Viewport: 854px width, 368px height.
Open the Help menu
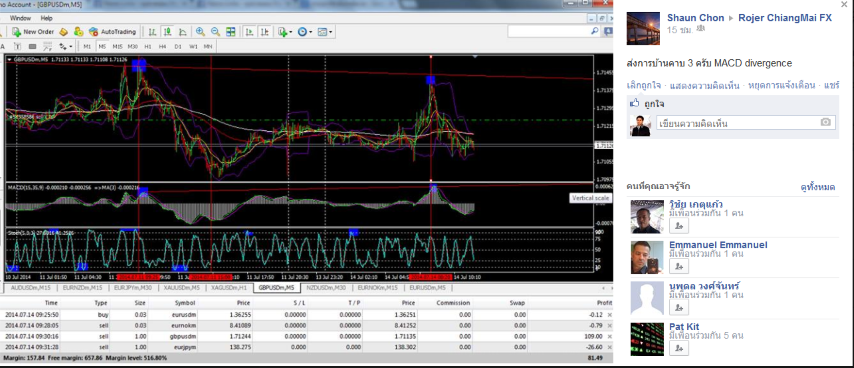pyautogui.click(x=47, y=18)
